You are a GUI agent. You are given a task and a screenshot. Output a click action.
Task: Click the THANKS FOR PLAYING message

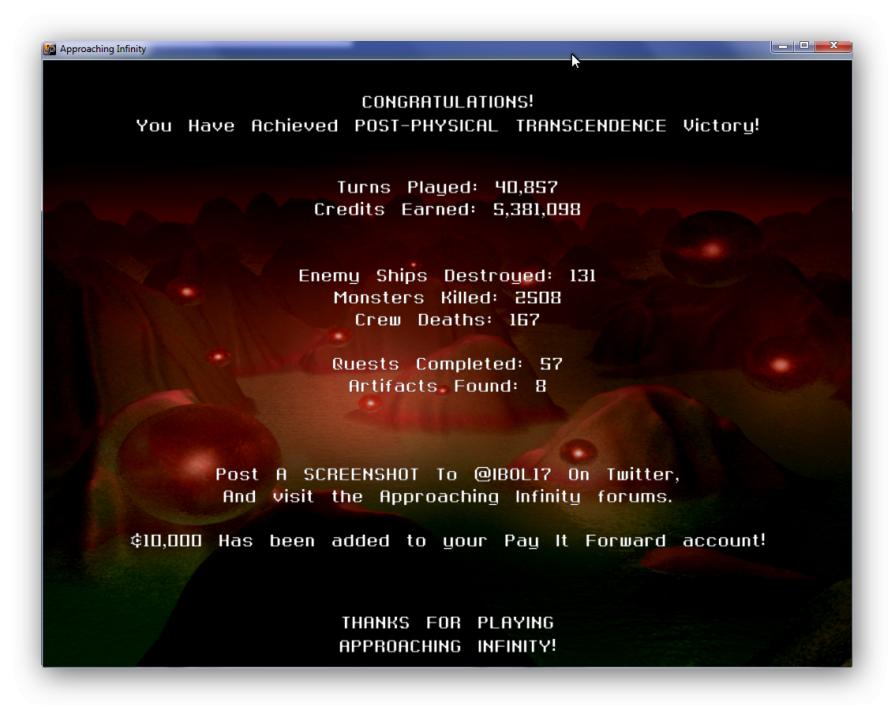pos(447,622)
